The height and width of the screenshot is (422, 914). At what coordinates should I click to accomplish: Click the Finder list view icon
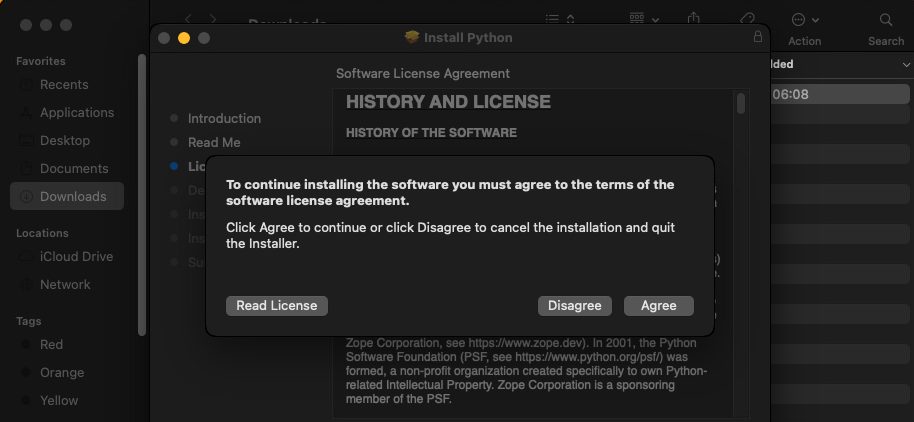(x=552, y=19)
